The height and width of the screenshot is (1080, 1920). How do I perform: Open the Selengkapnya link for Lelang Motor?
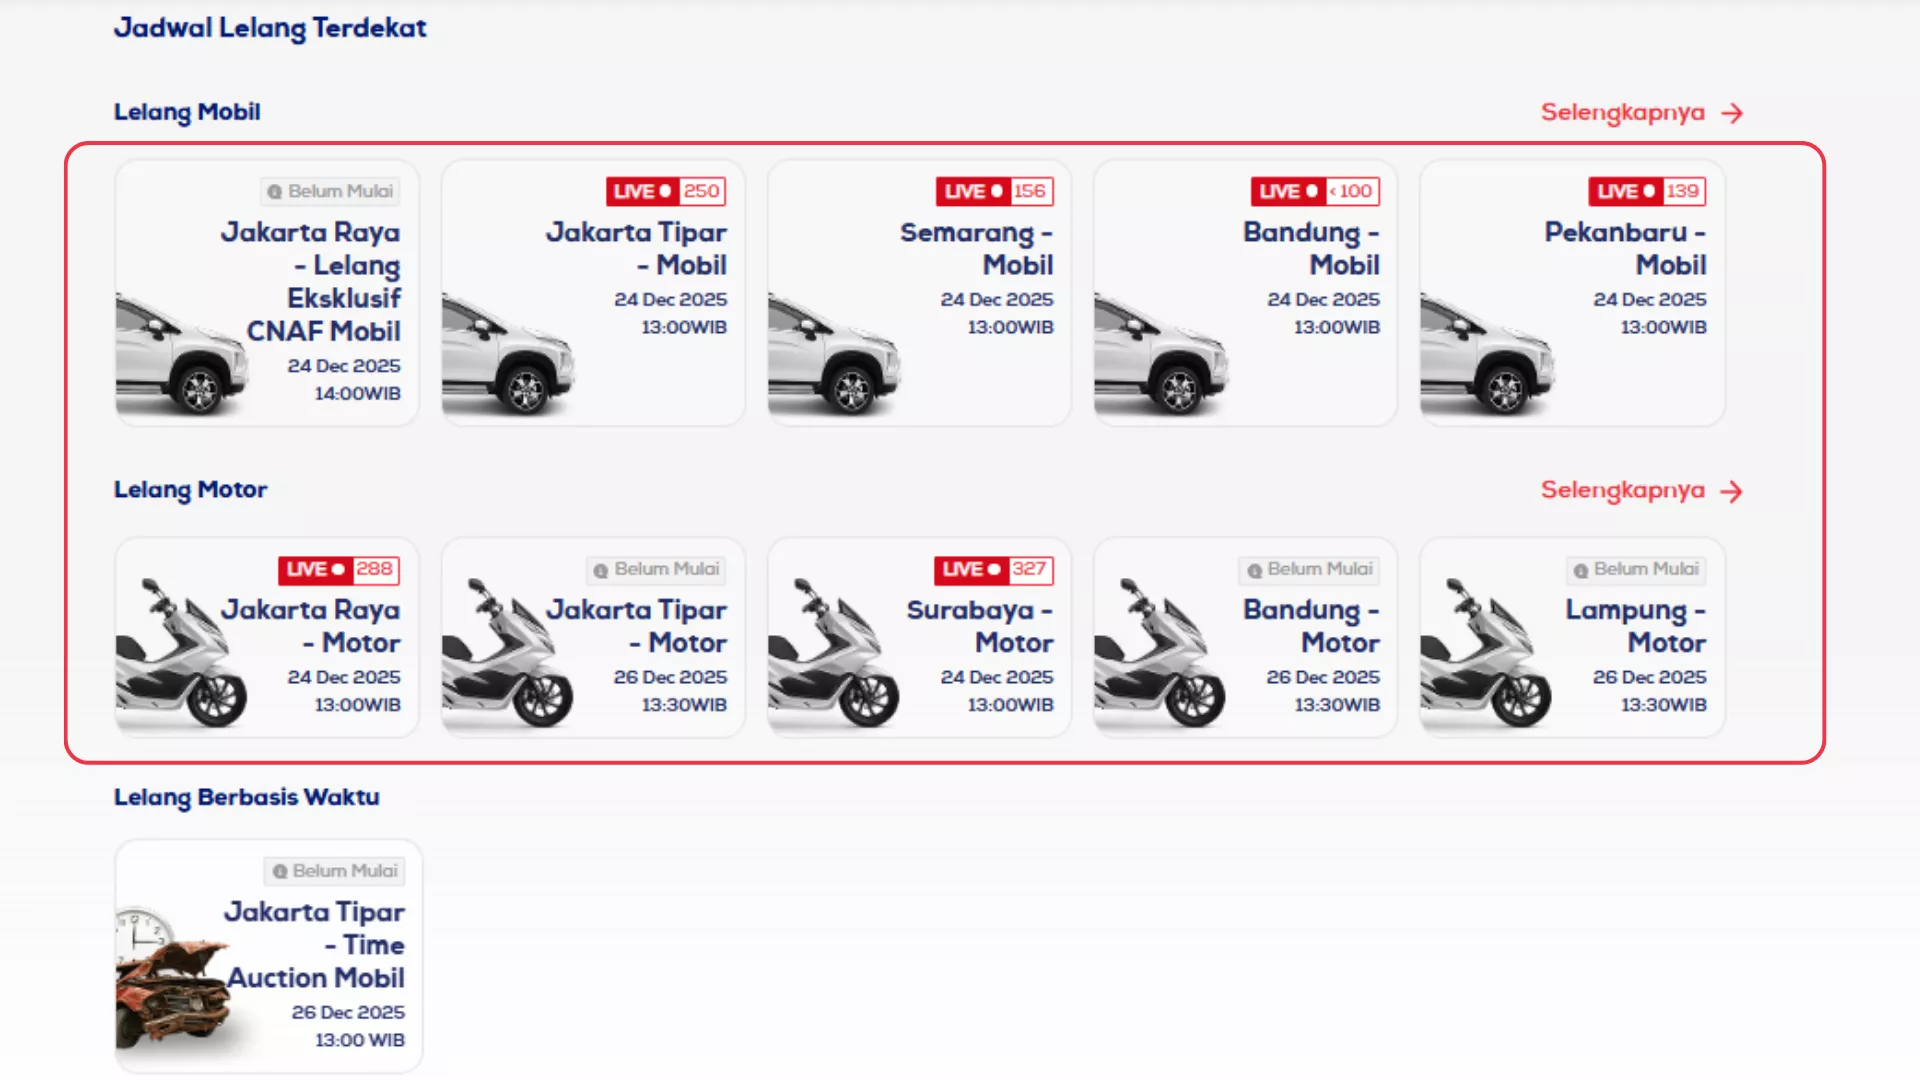1622,490
